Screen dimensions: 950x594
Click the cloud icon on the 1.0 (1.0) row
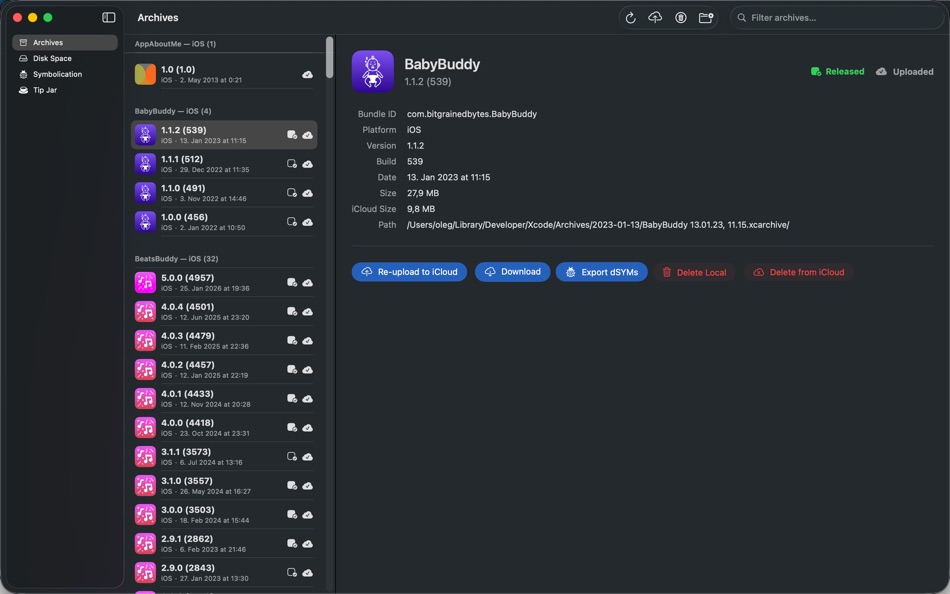point(308,75)
